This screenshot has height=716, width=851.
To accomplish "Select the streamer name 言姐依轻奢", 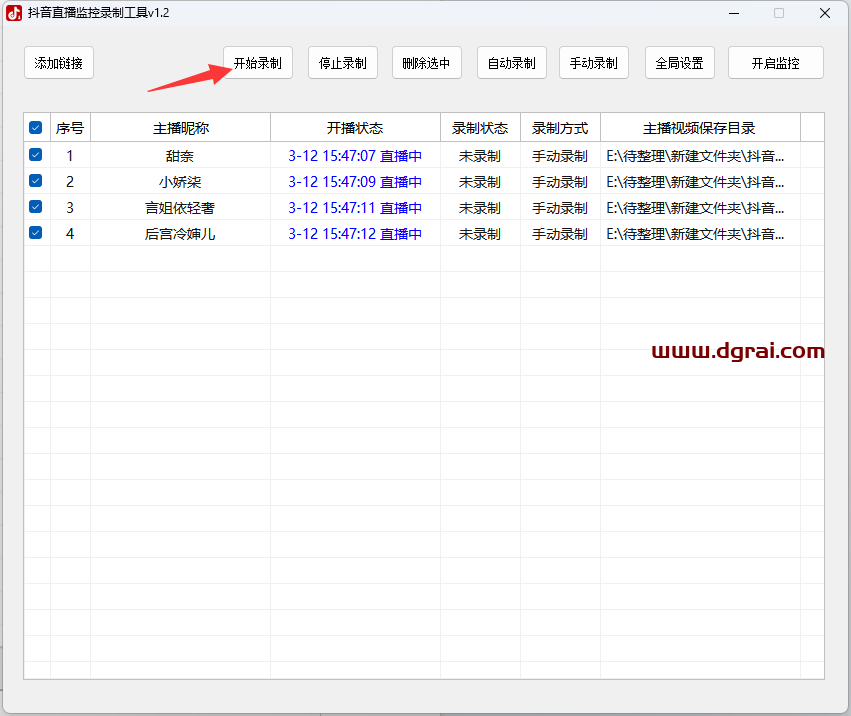I will (x=180, y=208).
